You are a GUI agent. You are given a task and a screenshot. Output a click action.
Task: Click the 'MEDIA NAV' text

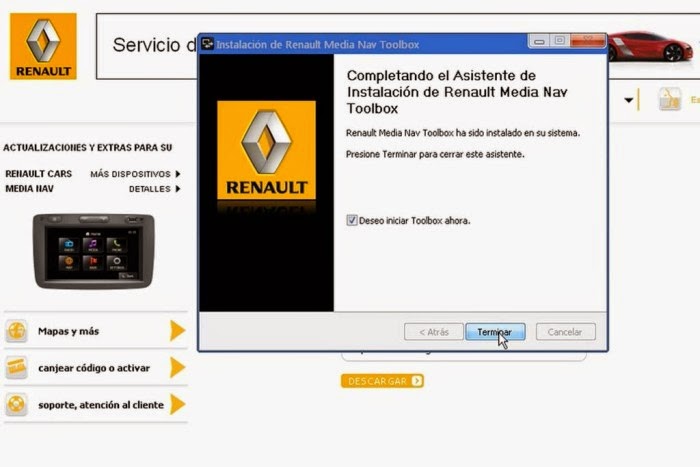pos(29,189)
